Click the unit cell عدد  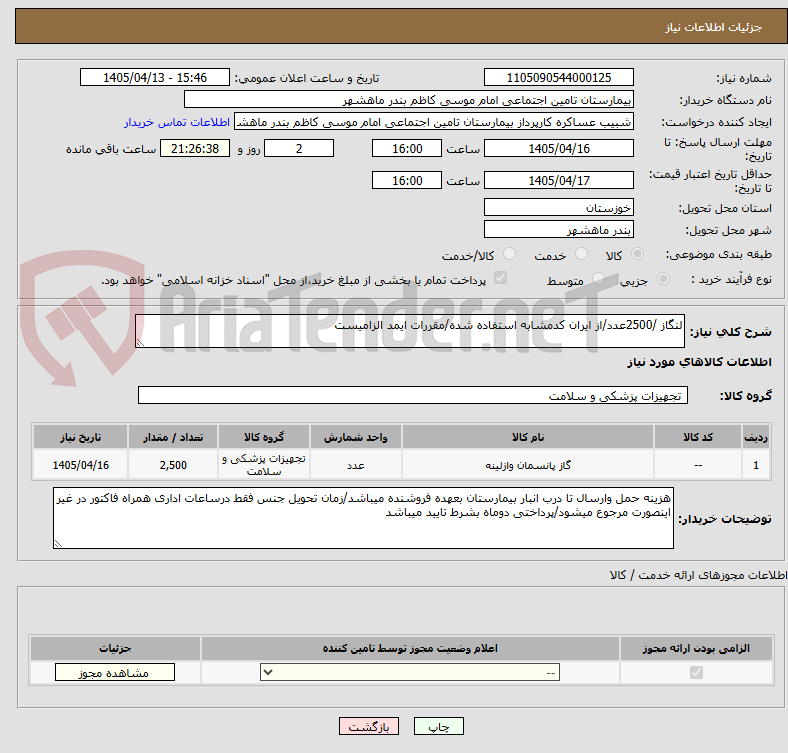click(x=356, y=465)
